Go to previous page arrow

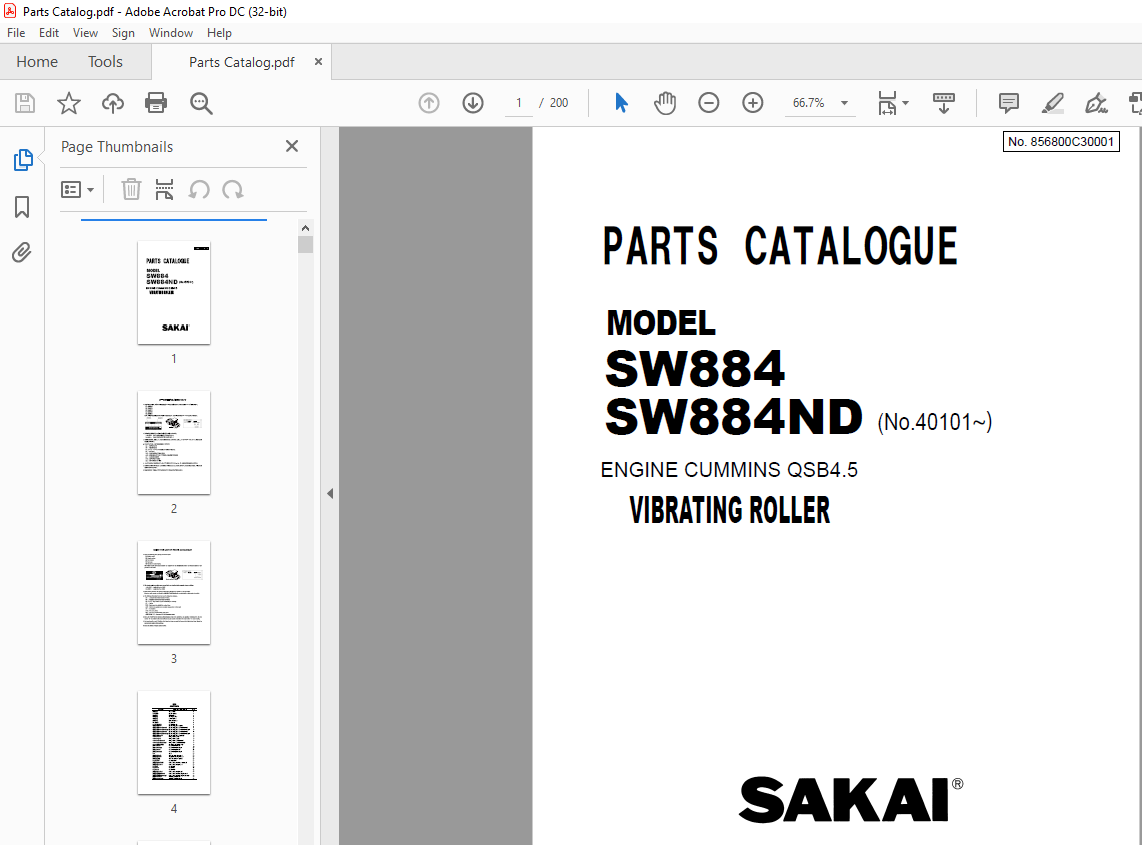pyautogui.click(x=429, y=103)
